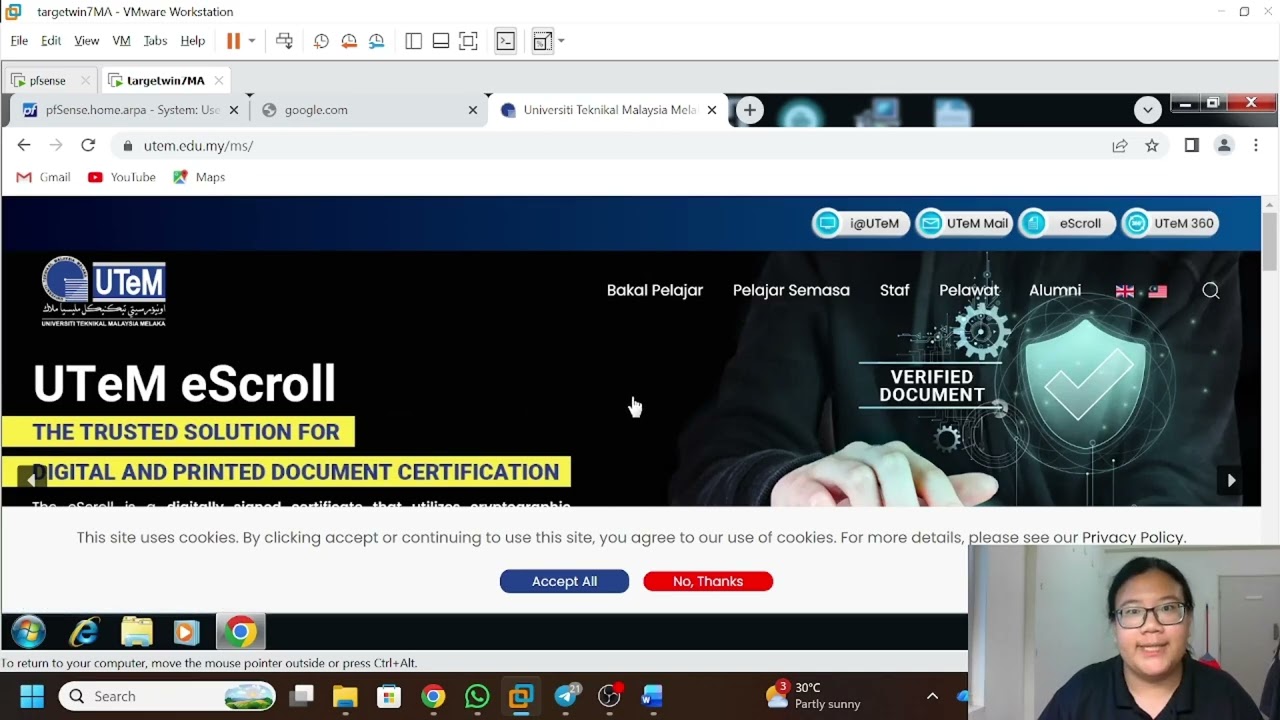Viewport: 1280px width, 720px height.
Task: Open Windows 7 Start orb in VM
Action: click(28, 632)
